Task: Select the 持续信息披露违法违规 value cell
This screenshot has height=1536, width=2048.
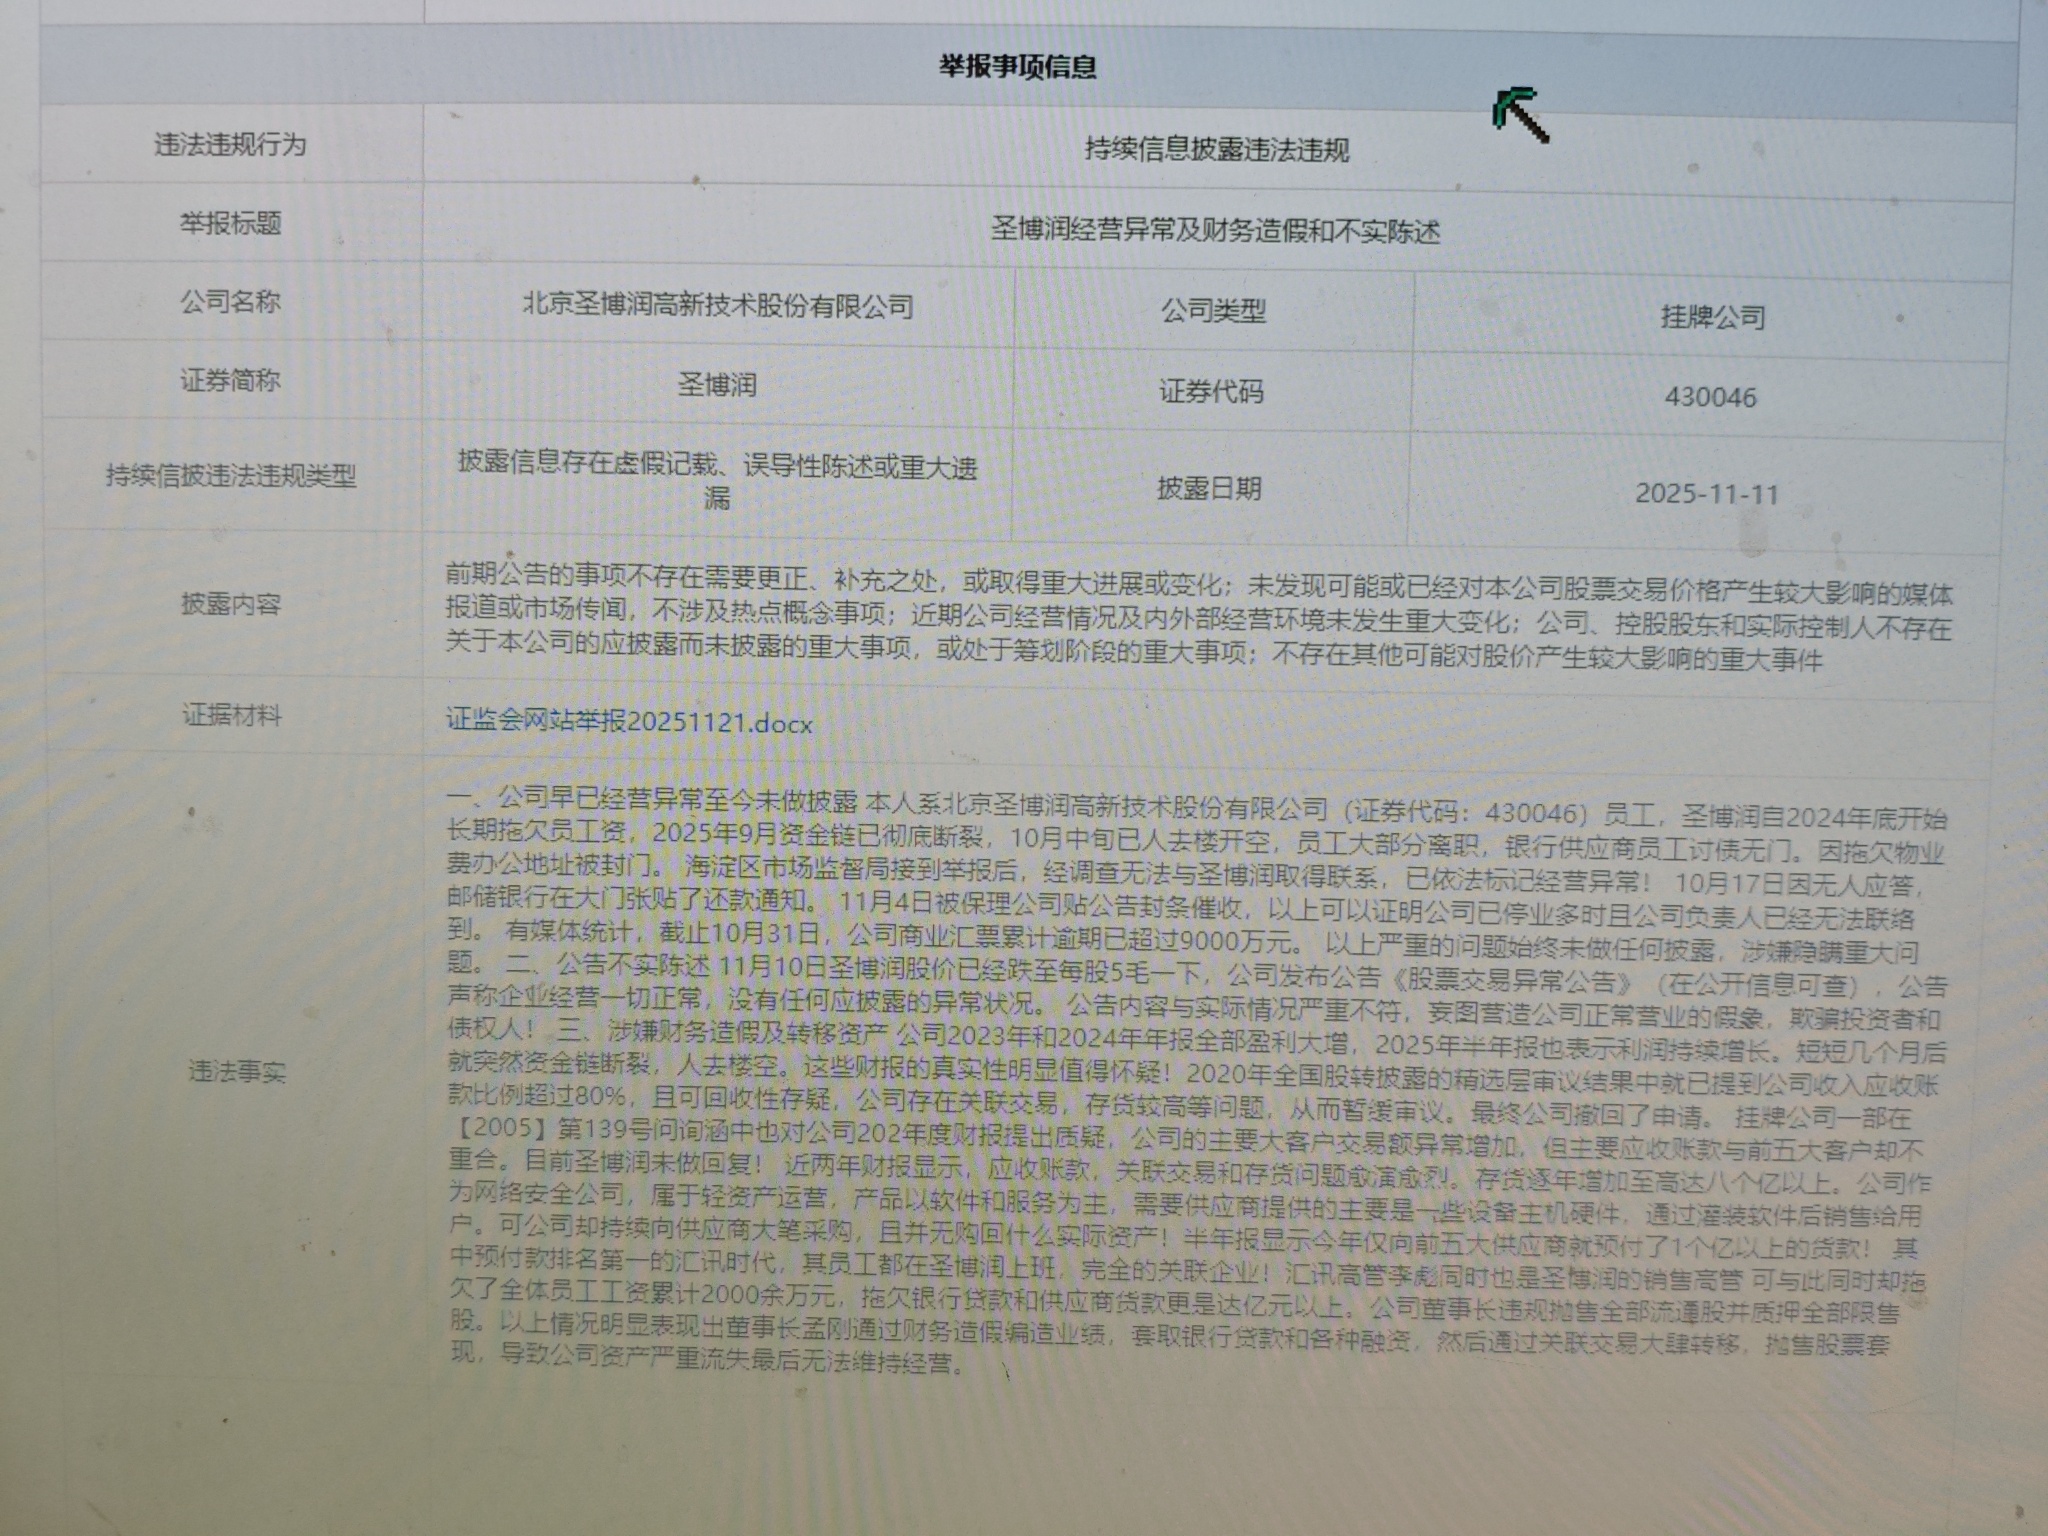Action: point(1217,151)
